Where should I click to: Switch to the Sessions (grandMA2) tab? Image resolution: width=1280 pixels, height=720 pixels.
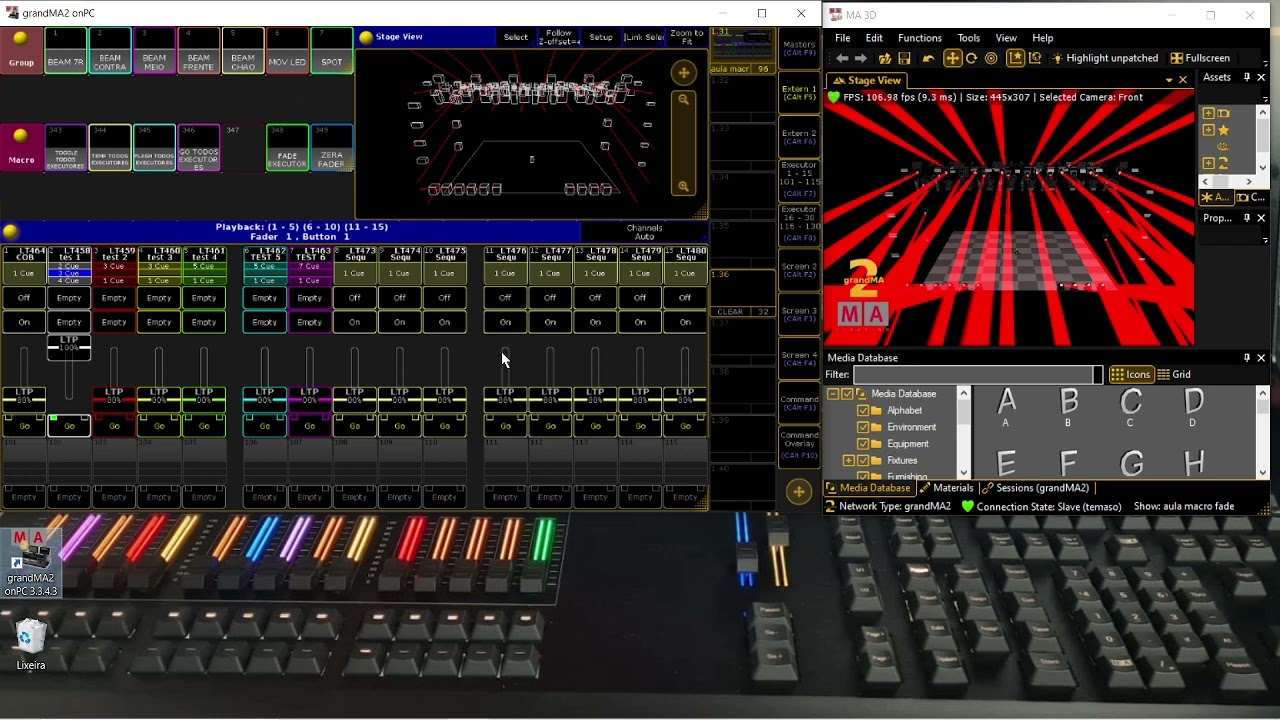point(1035,488)
